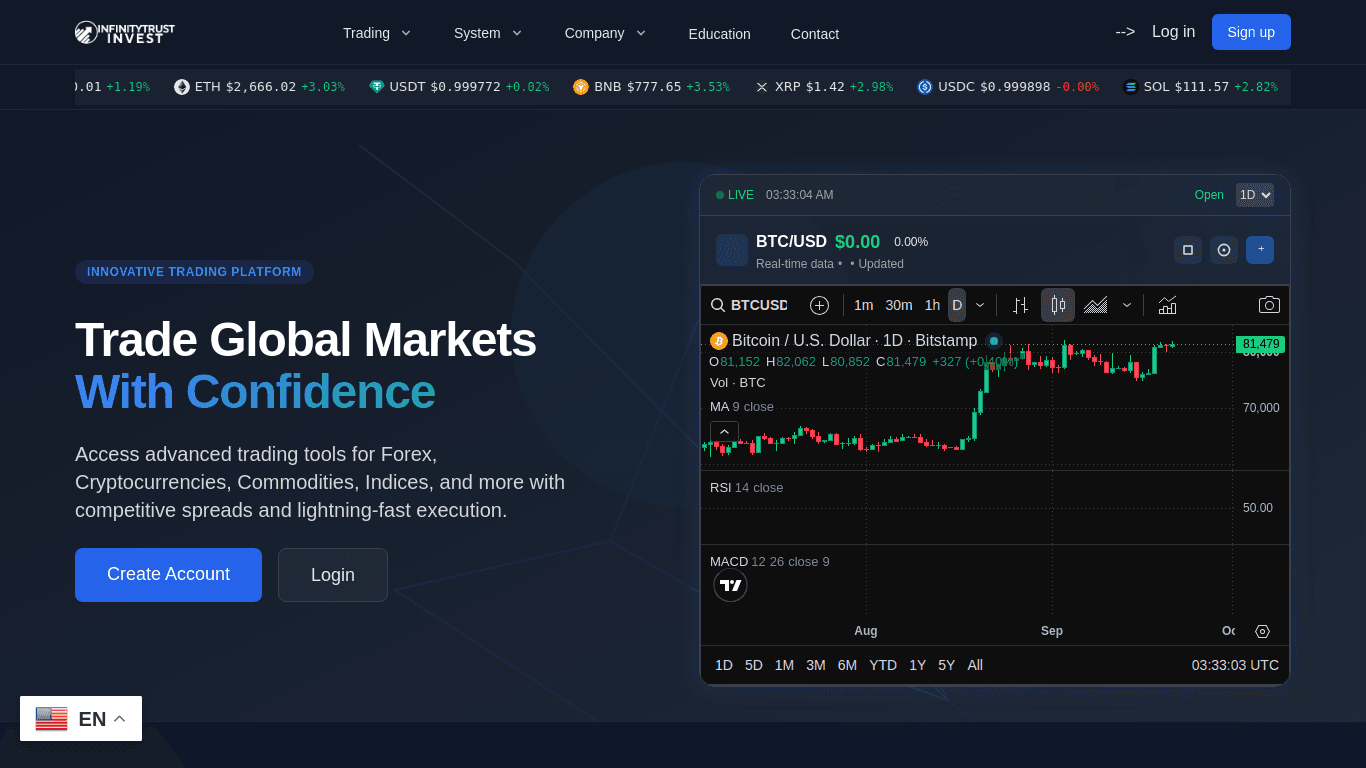
Task: Set chart range to All
Action: click(x=975, y=665)
